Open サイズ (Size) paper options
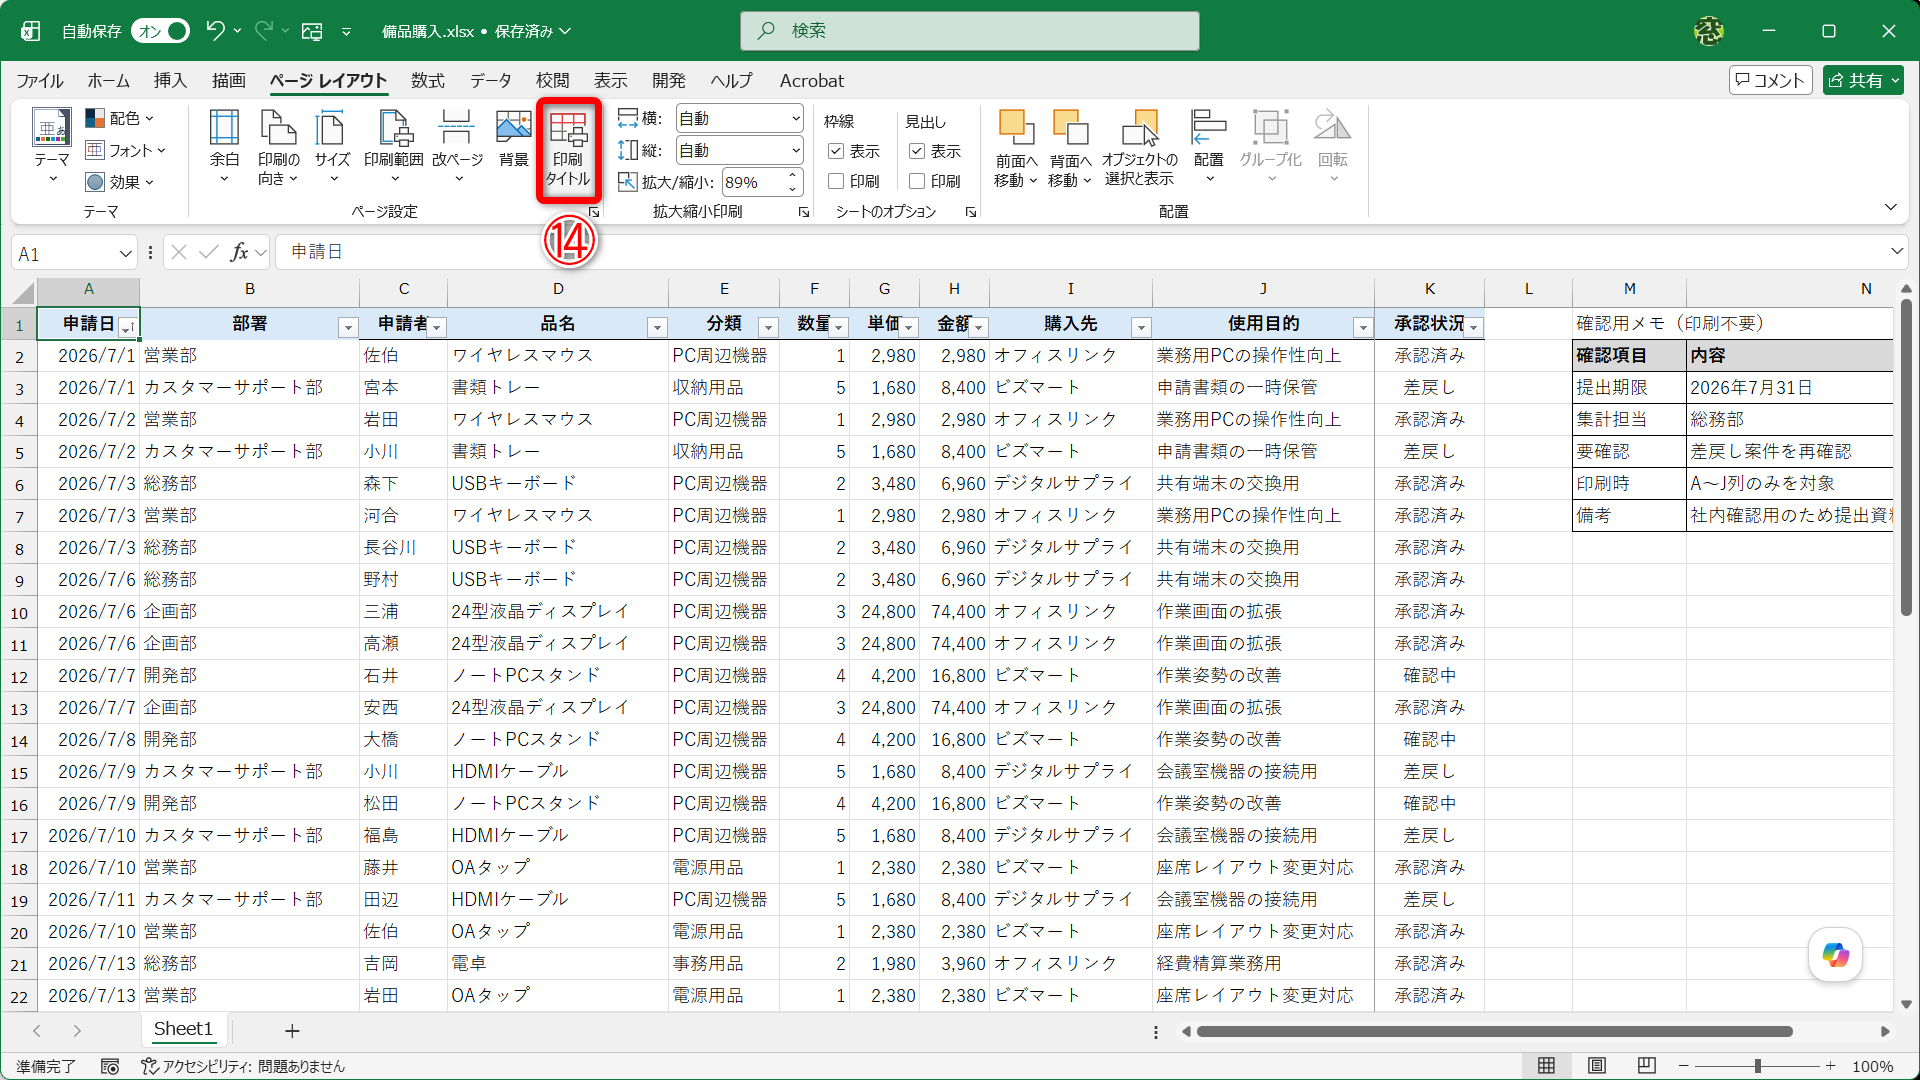This screenshot has height=1080, width=1920. click(332, 146)
